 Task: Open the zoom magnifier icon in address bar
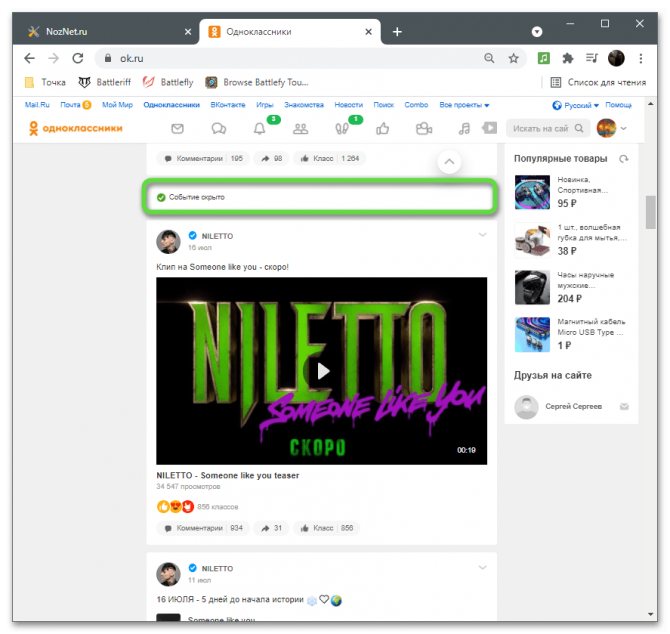(x=489, y=58)
